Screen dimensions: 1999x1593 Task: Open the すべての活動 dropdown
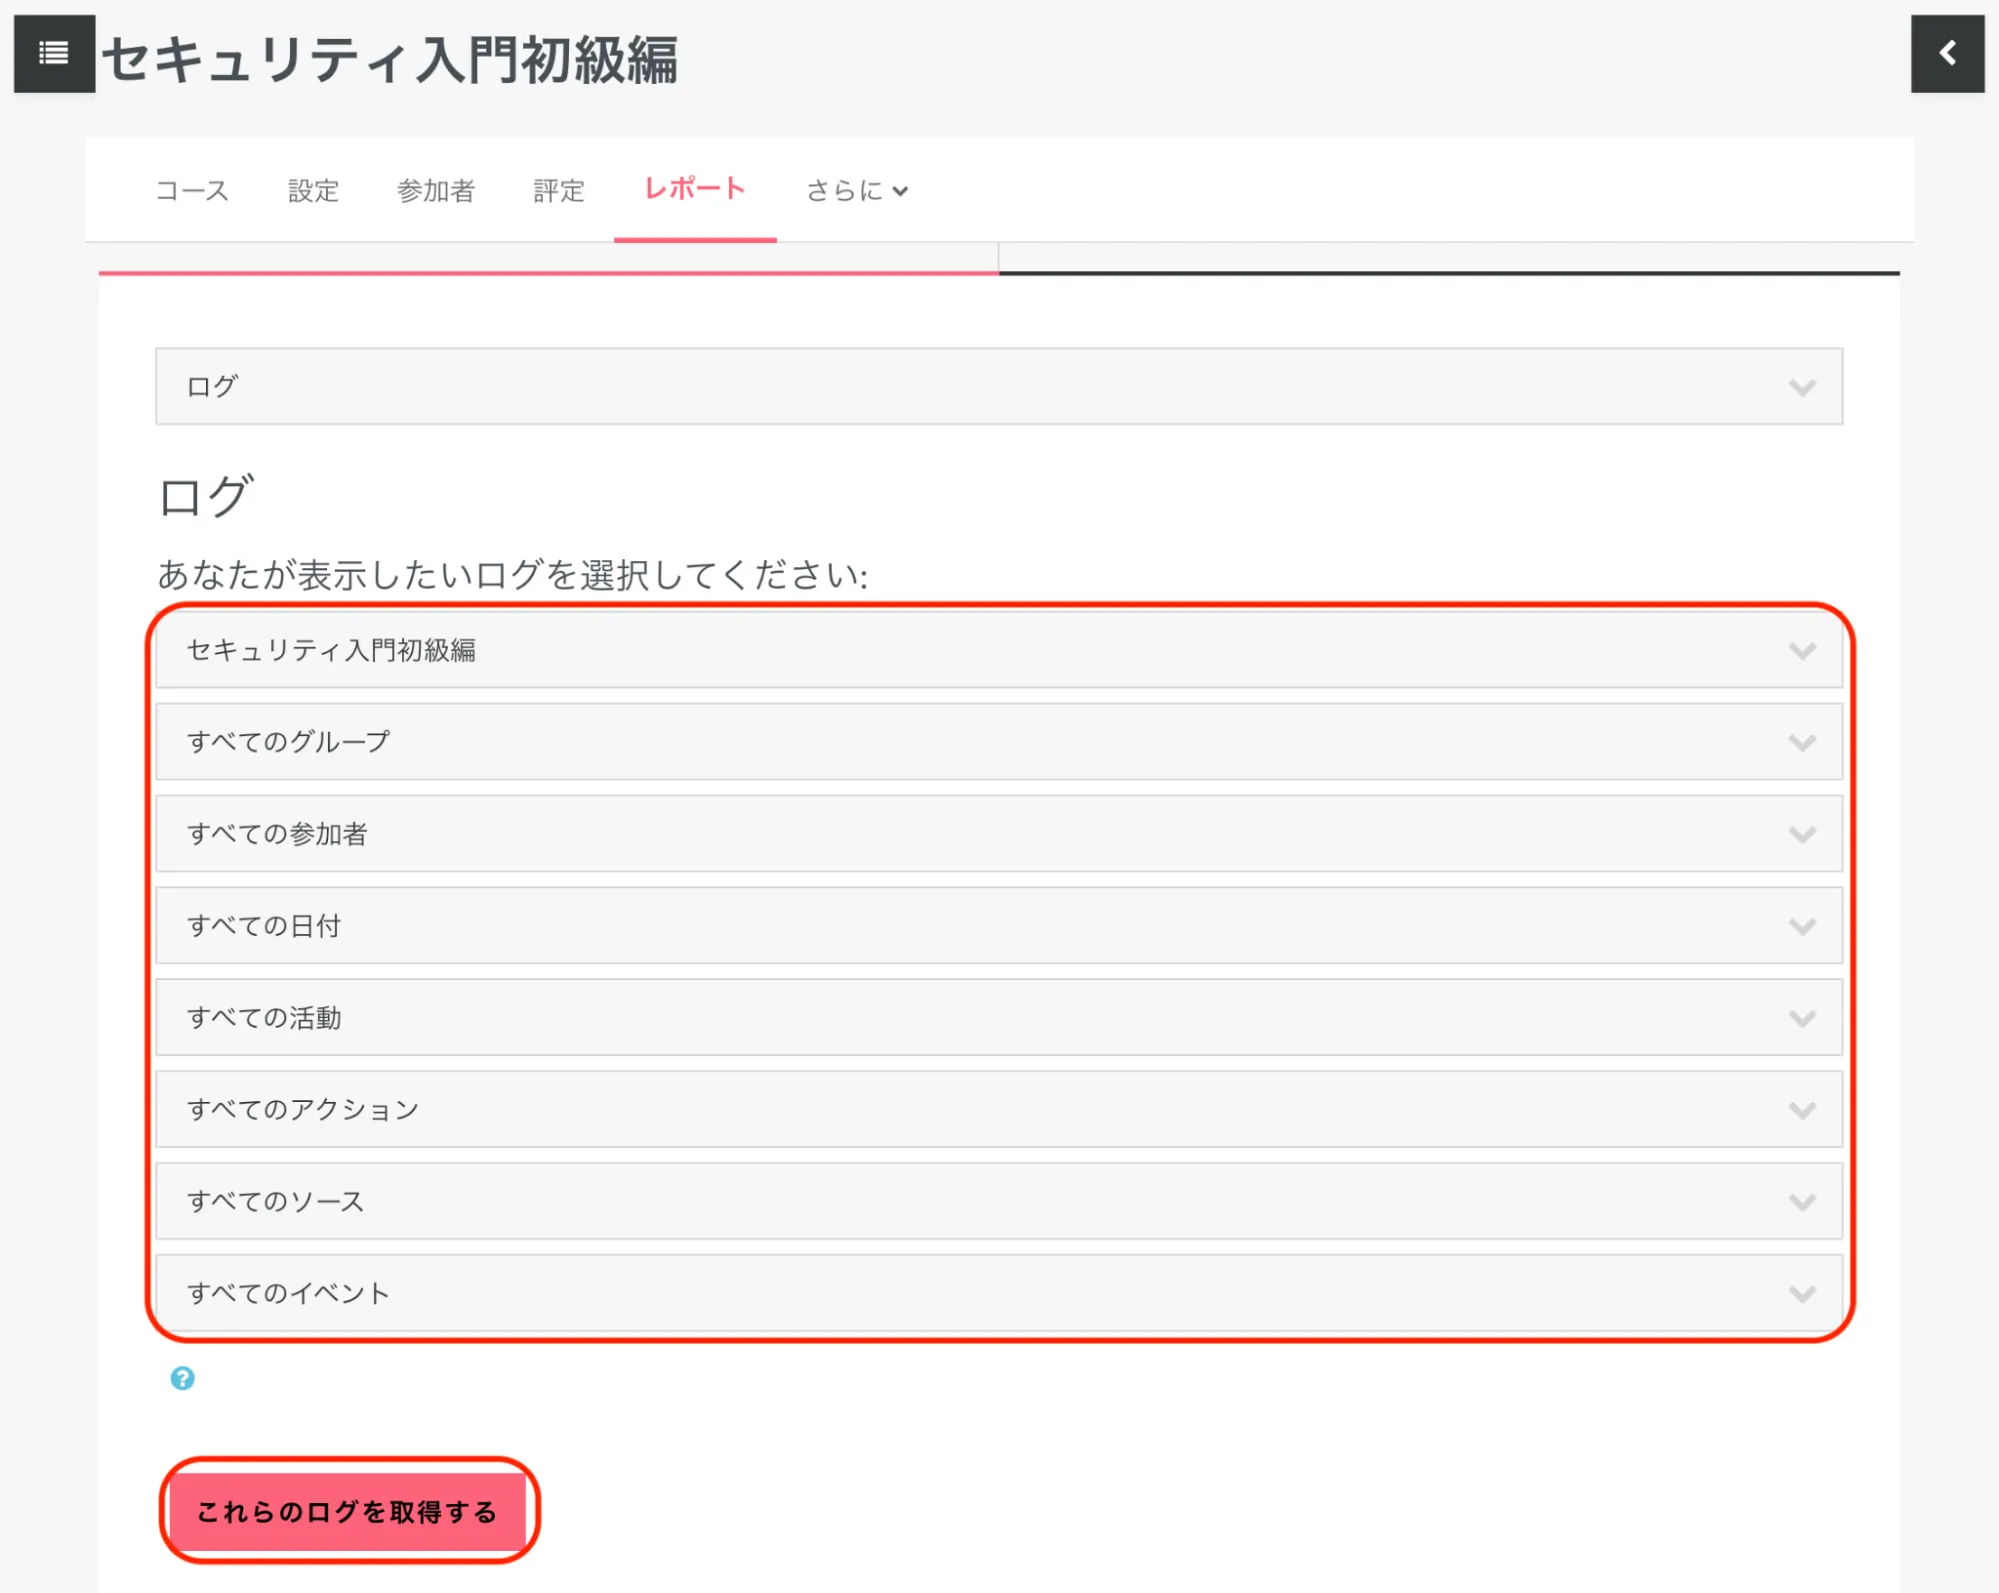click(998, 1018)
